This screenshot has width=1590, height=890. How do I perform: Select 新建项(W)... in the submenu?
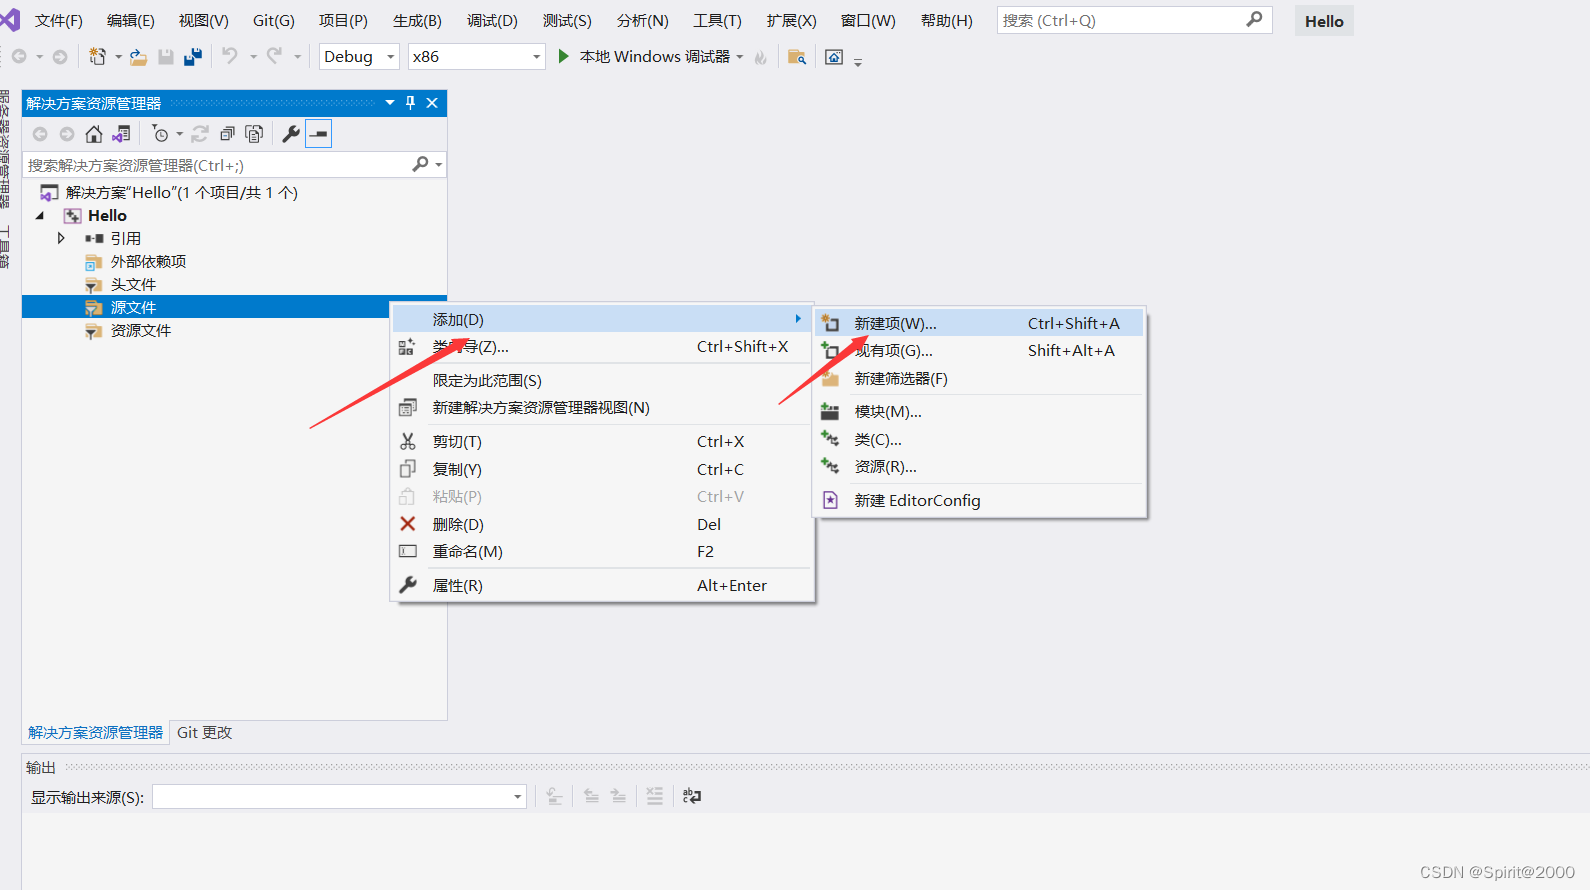click(x=979, y=323)
